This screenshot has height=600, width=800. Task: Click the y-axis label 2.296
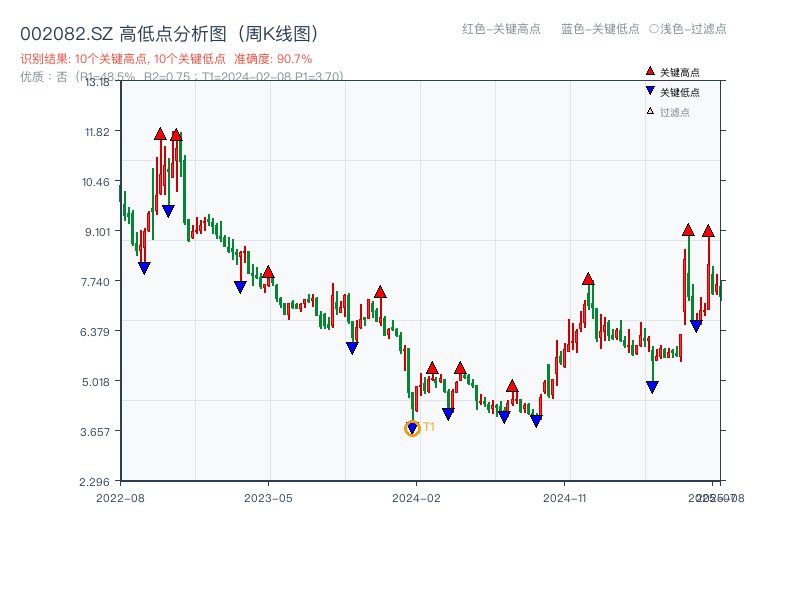tap(94, 482)
